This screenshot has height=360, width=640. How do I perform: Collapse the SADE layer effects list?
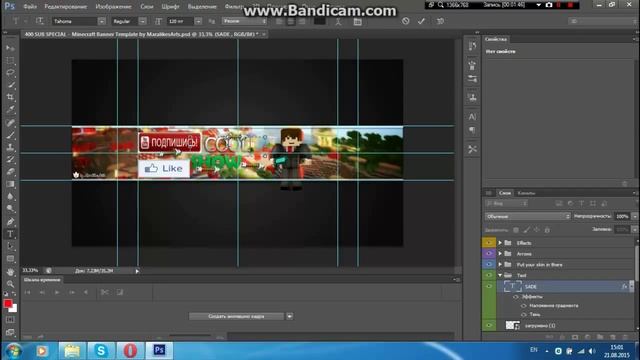(632, 287)
